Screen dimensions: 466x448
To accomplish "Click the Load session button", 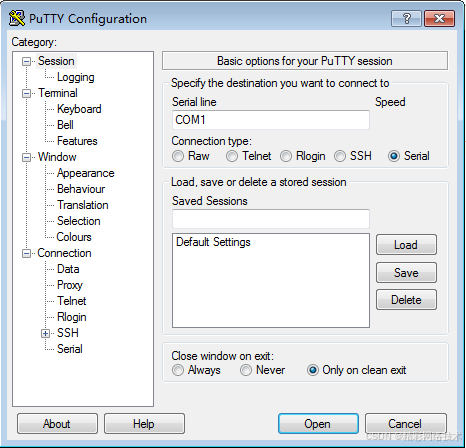I will (406, 245).
